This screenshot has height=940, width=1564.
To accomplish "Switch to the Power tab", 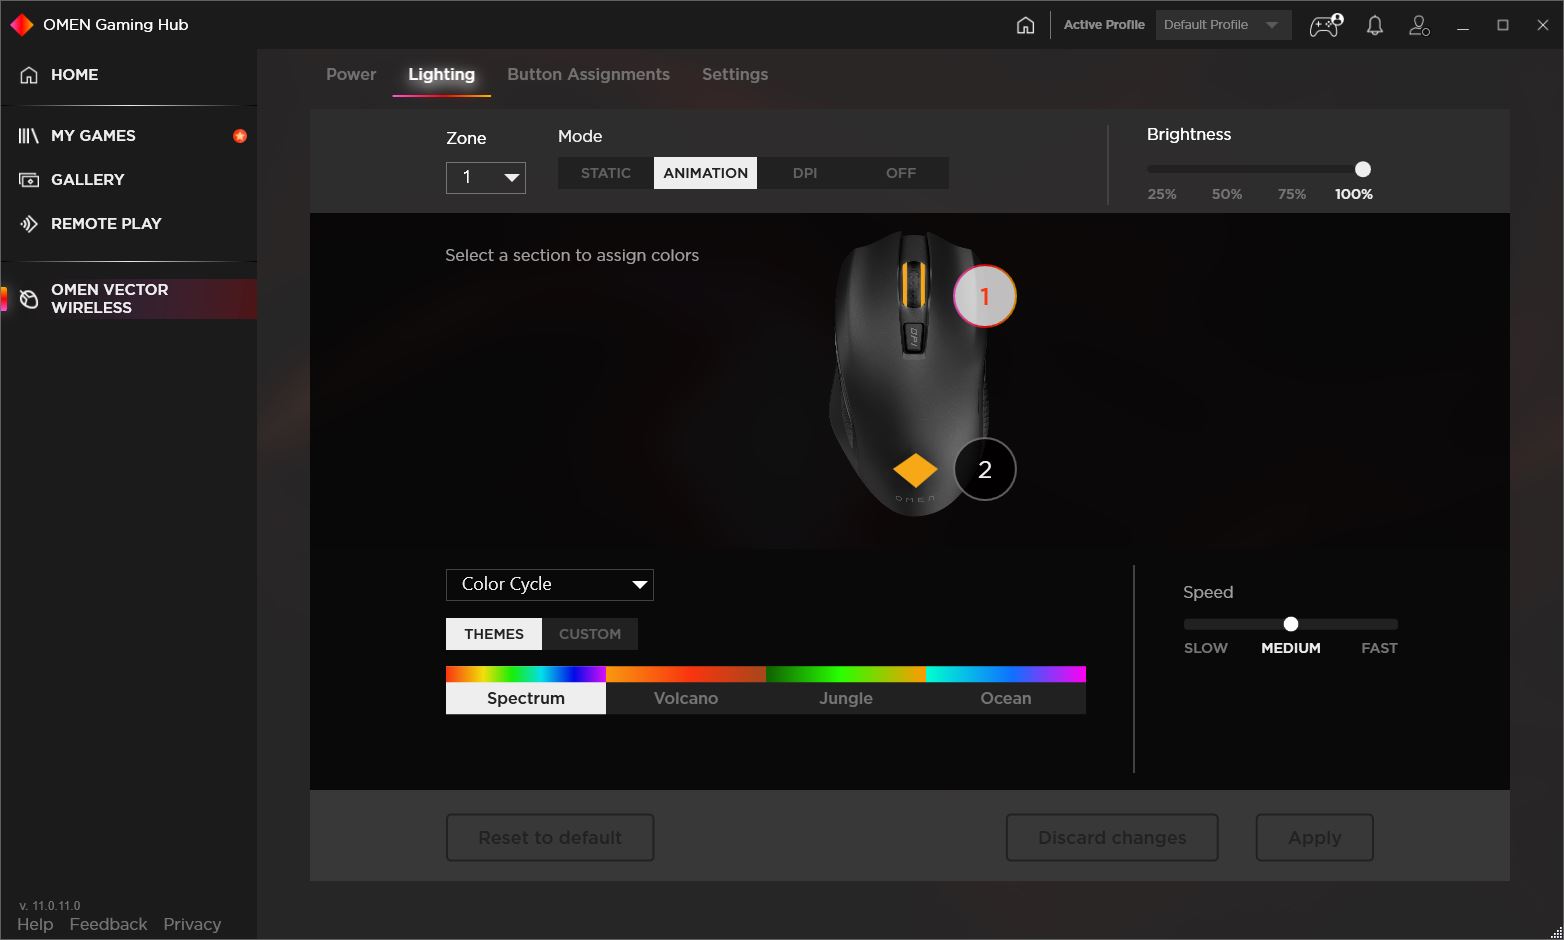I will (351, 75).
